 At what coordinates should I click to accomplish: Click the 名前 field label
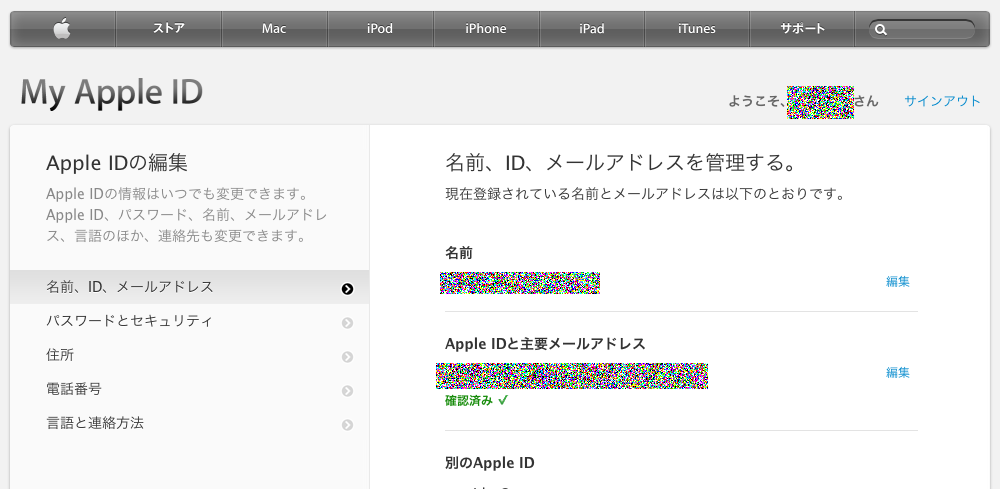click(459, 253)
